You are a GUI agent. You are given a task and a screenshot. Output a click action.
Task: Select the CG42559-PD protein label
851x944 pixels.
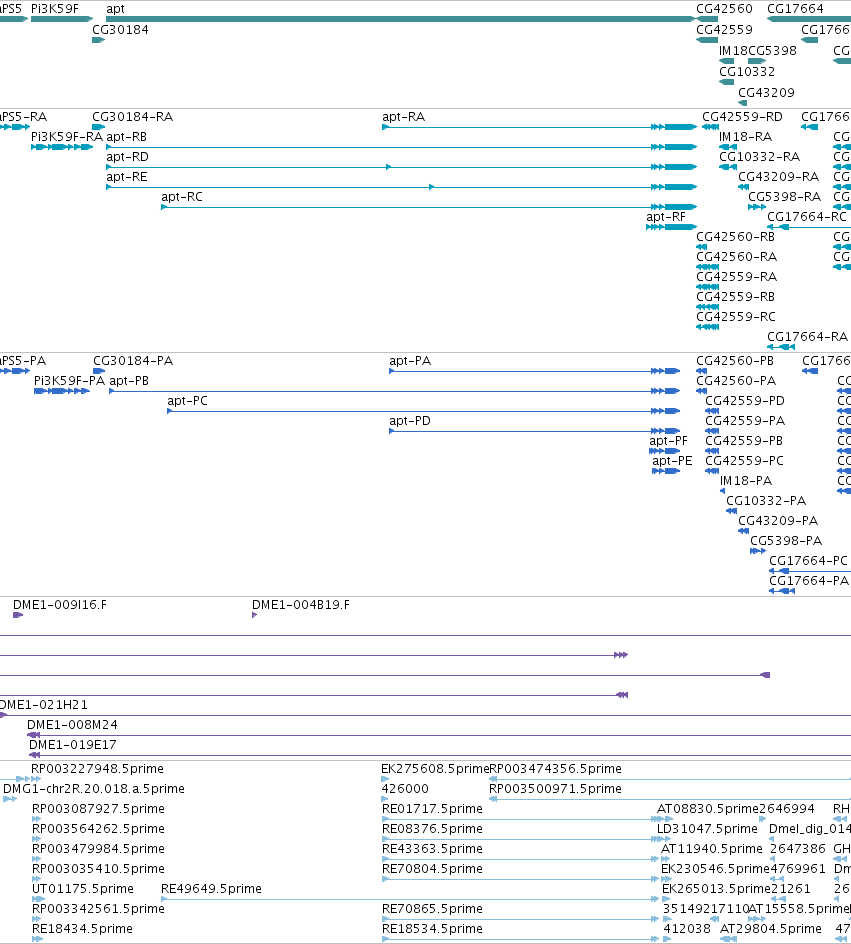pyautogui.click(x=745, y=400)
